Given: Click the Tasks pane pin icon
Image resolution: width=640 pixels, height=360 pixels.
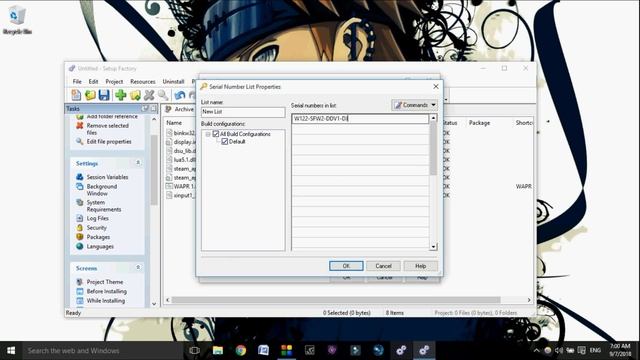Looking at the screenshot, I should click(145, 109).
